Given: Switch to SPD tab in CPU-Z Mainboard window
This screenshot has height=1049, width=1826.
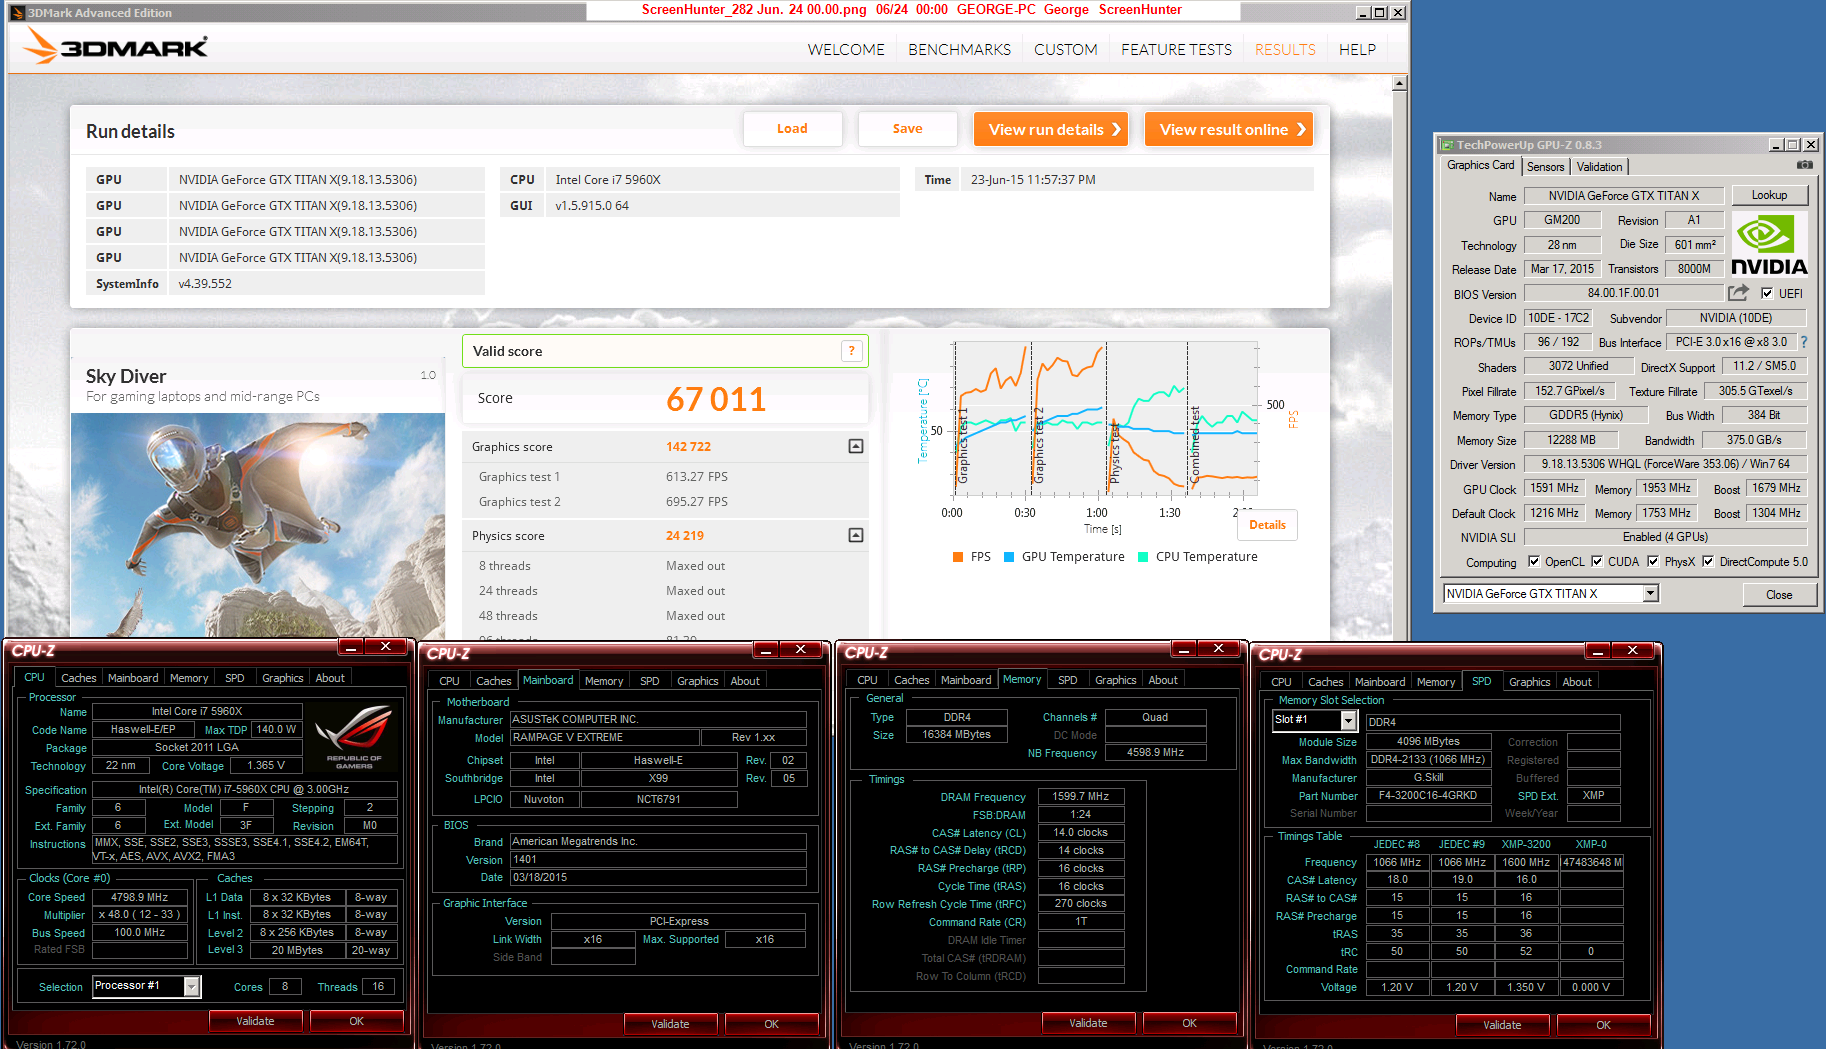Looking at the screenshot, I should click(649, 681).
